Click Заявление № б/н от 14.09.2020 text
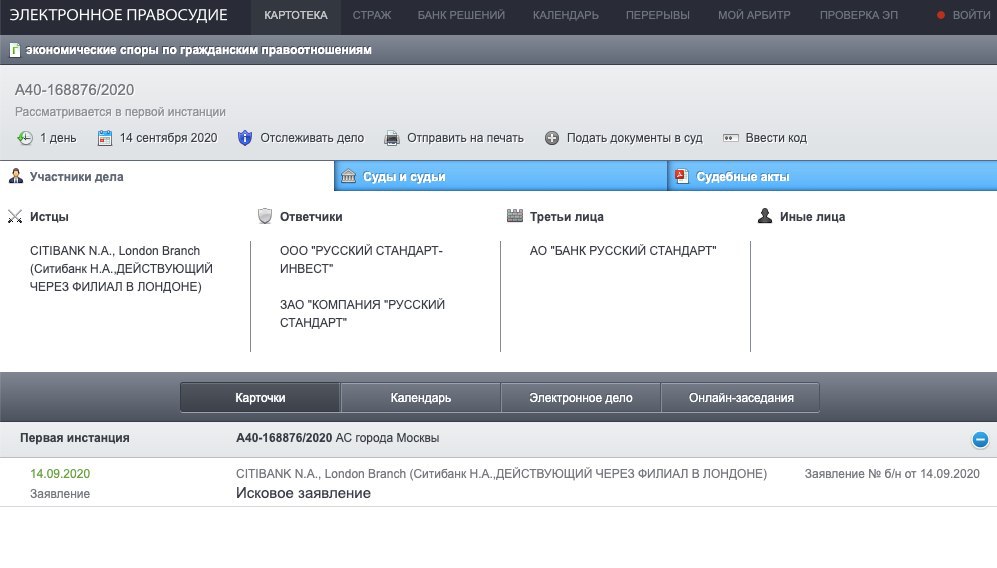Viewport: 997px width, 568px height. coord(892,473)
